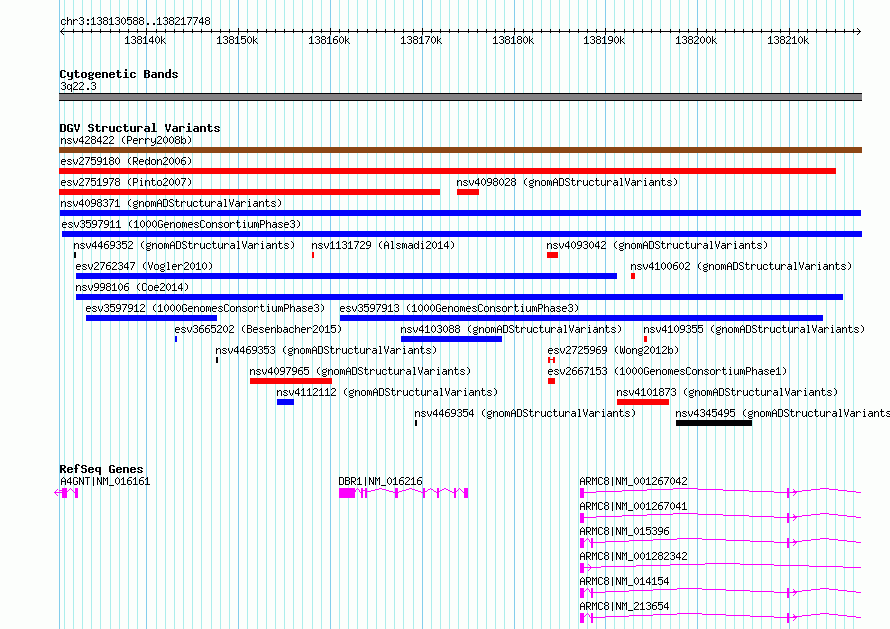The image size is (890, 629).
Task: Click the 138200k ruler tick label
Action: click(696, 40)
